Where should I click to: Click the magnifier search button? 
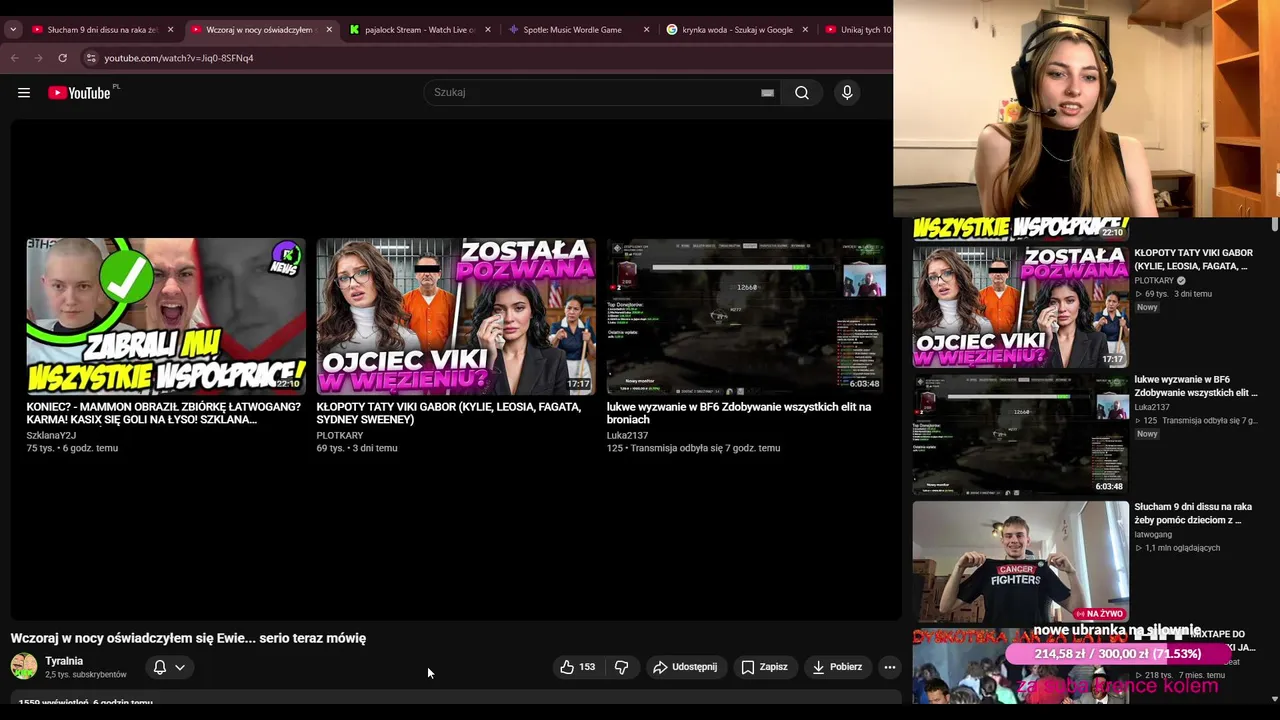(x=802, y=93)
